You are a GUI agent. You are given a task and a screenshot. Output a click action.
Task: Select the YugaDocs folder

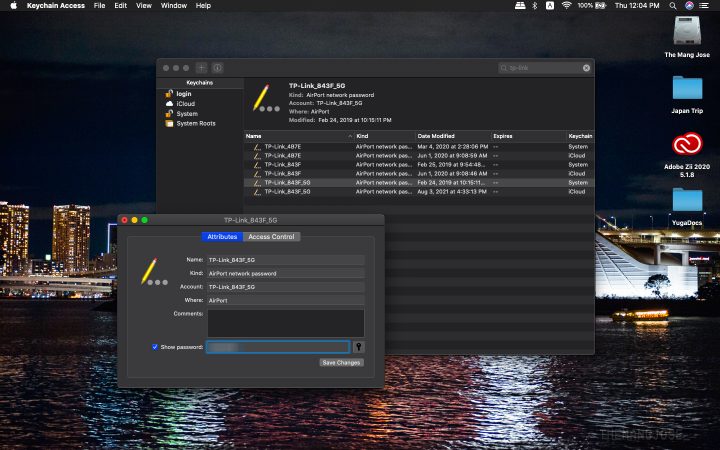coord(687,200)
